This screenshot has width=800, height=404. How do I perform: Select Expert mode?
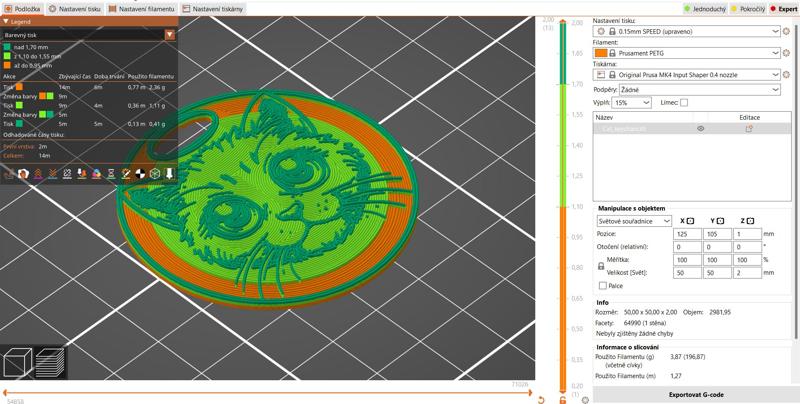(x=783, y=9)
